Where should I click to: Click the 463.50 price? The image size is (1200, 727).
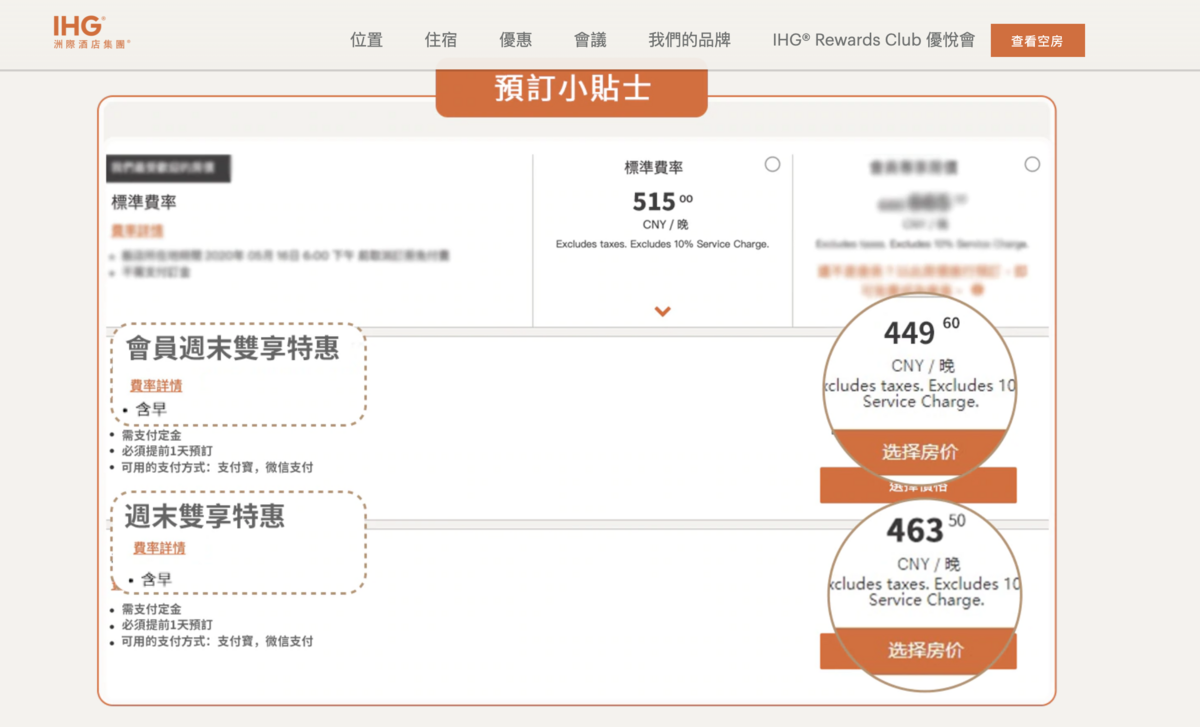pos(926,529)
